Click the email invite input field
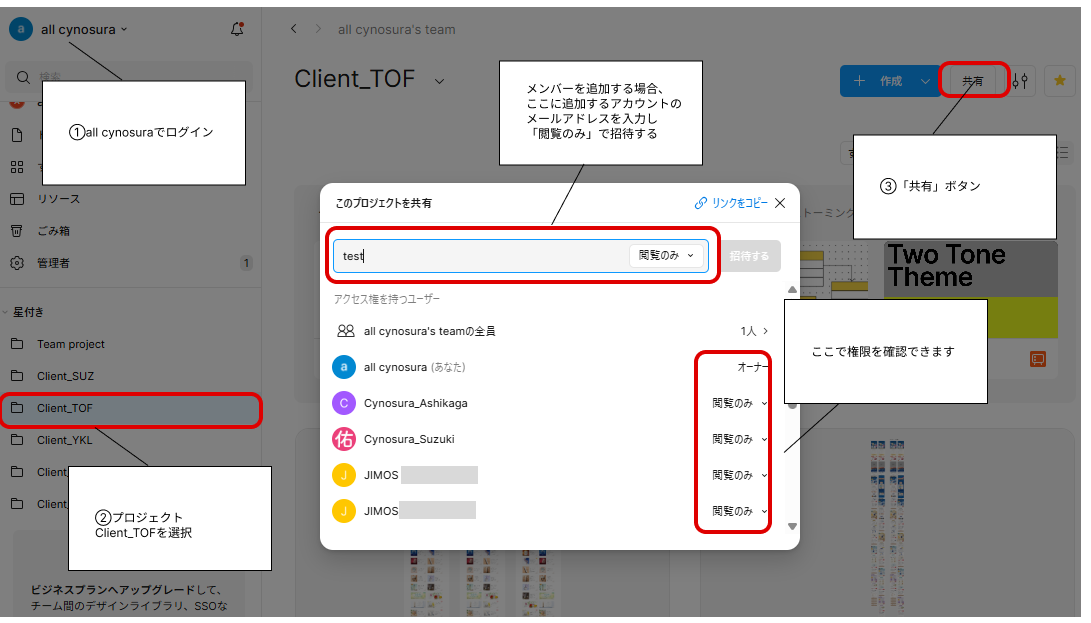 [x=480, y=255]
